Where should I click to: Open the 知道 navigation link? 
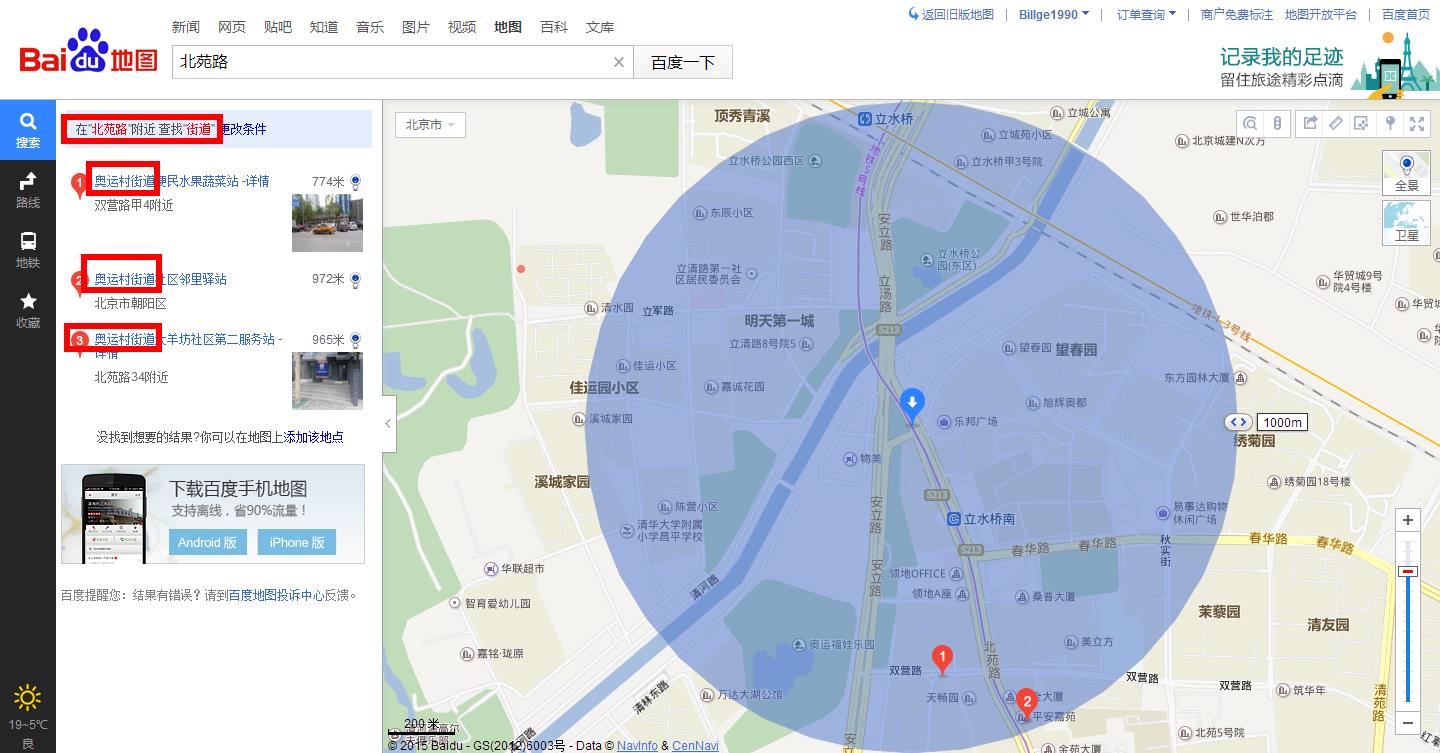pyautogui.click(x=324, y=27)
